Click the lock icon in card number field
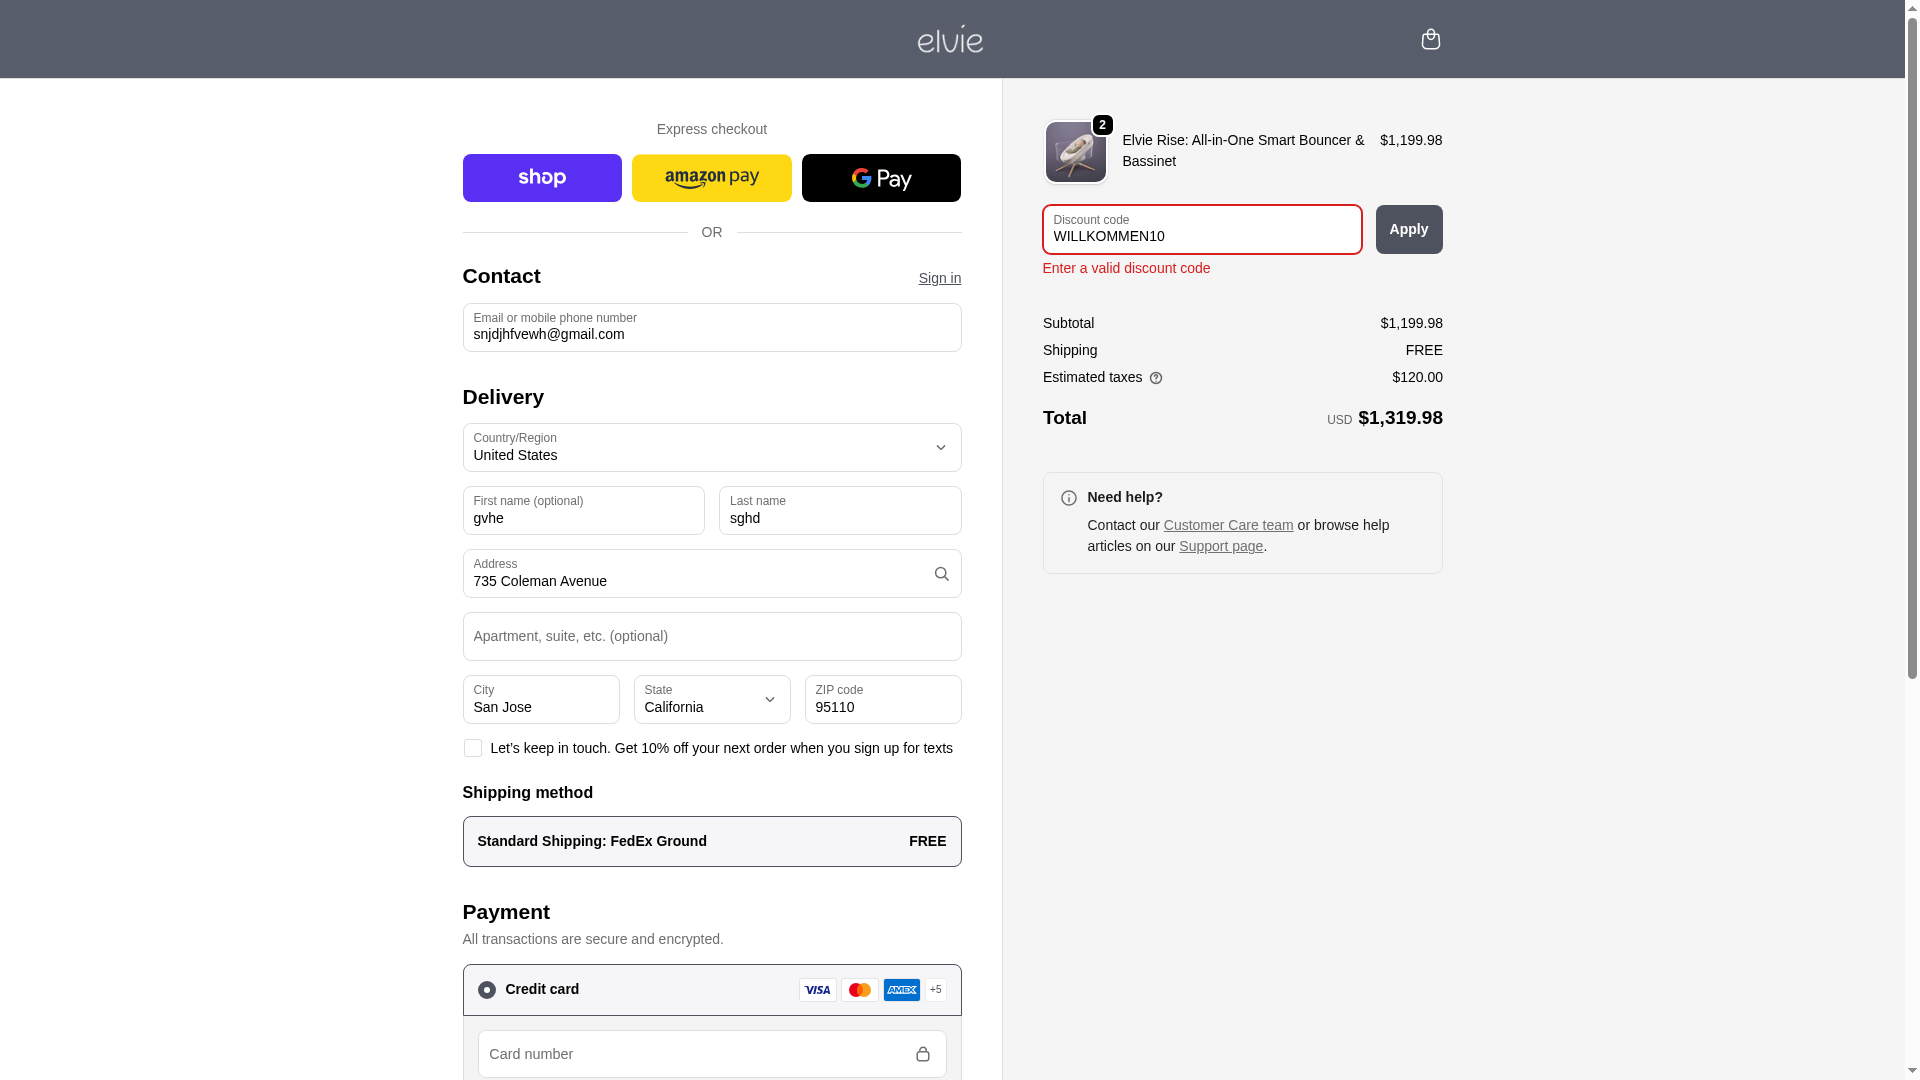This screenshot has width=1920, height=1080. click(x=923, y=1054)
